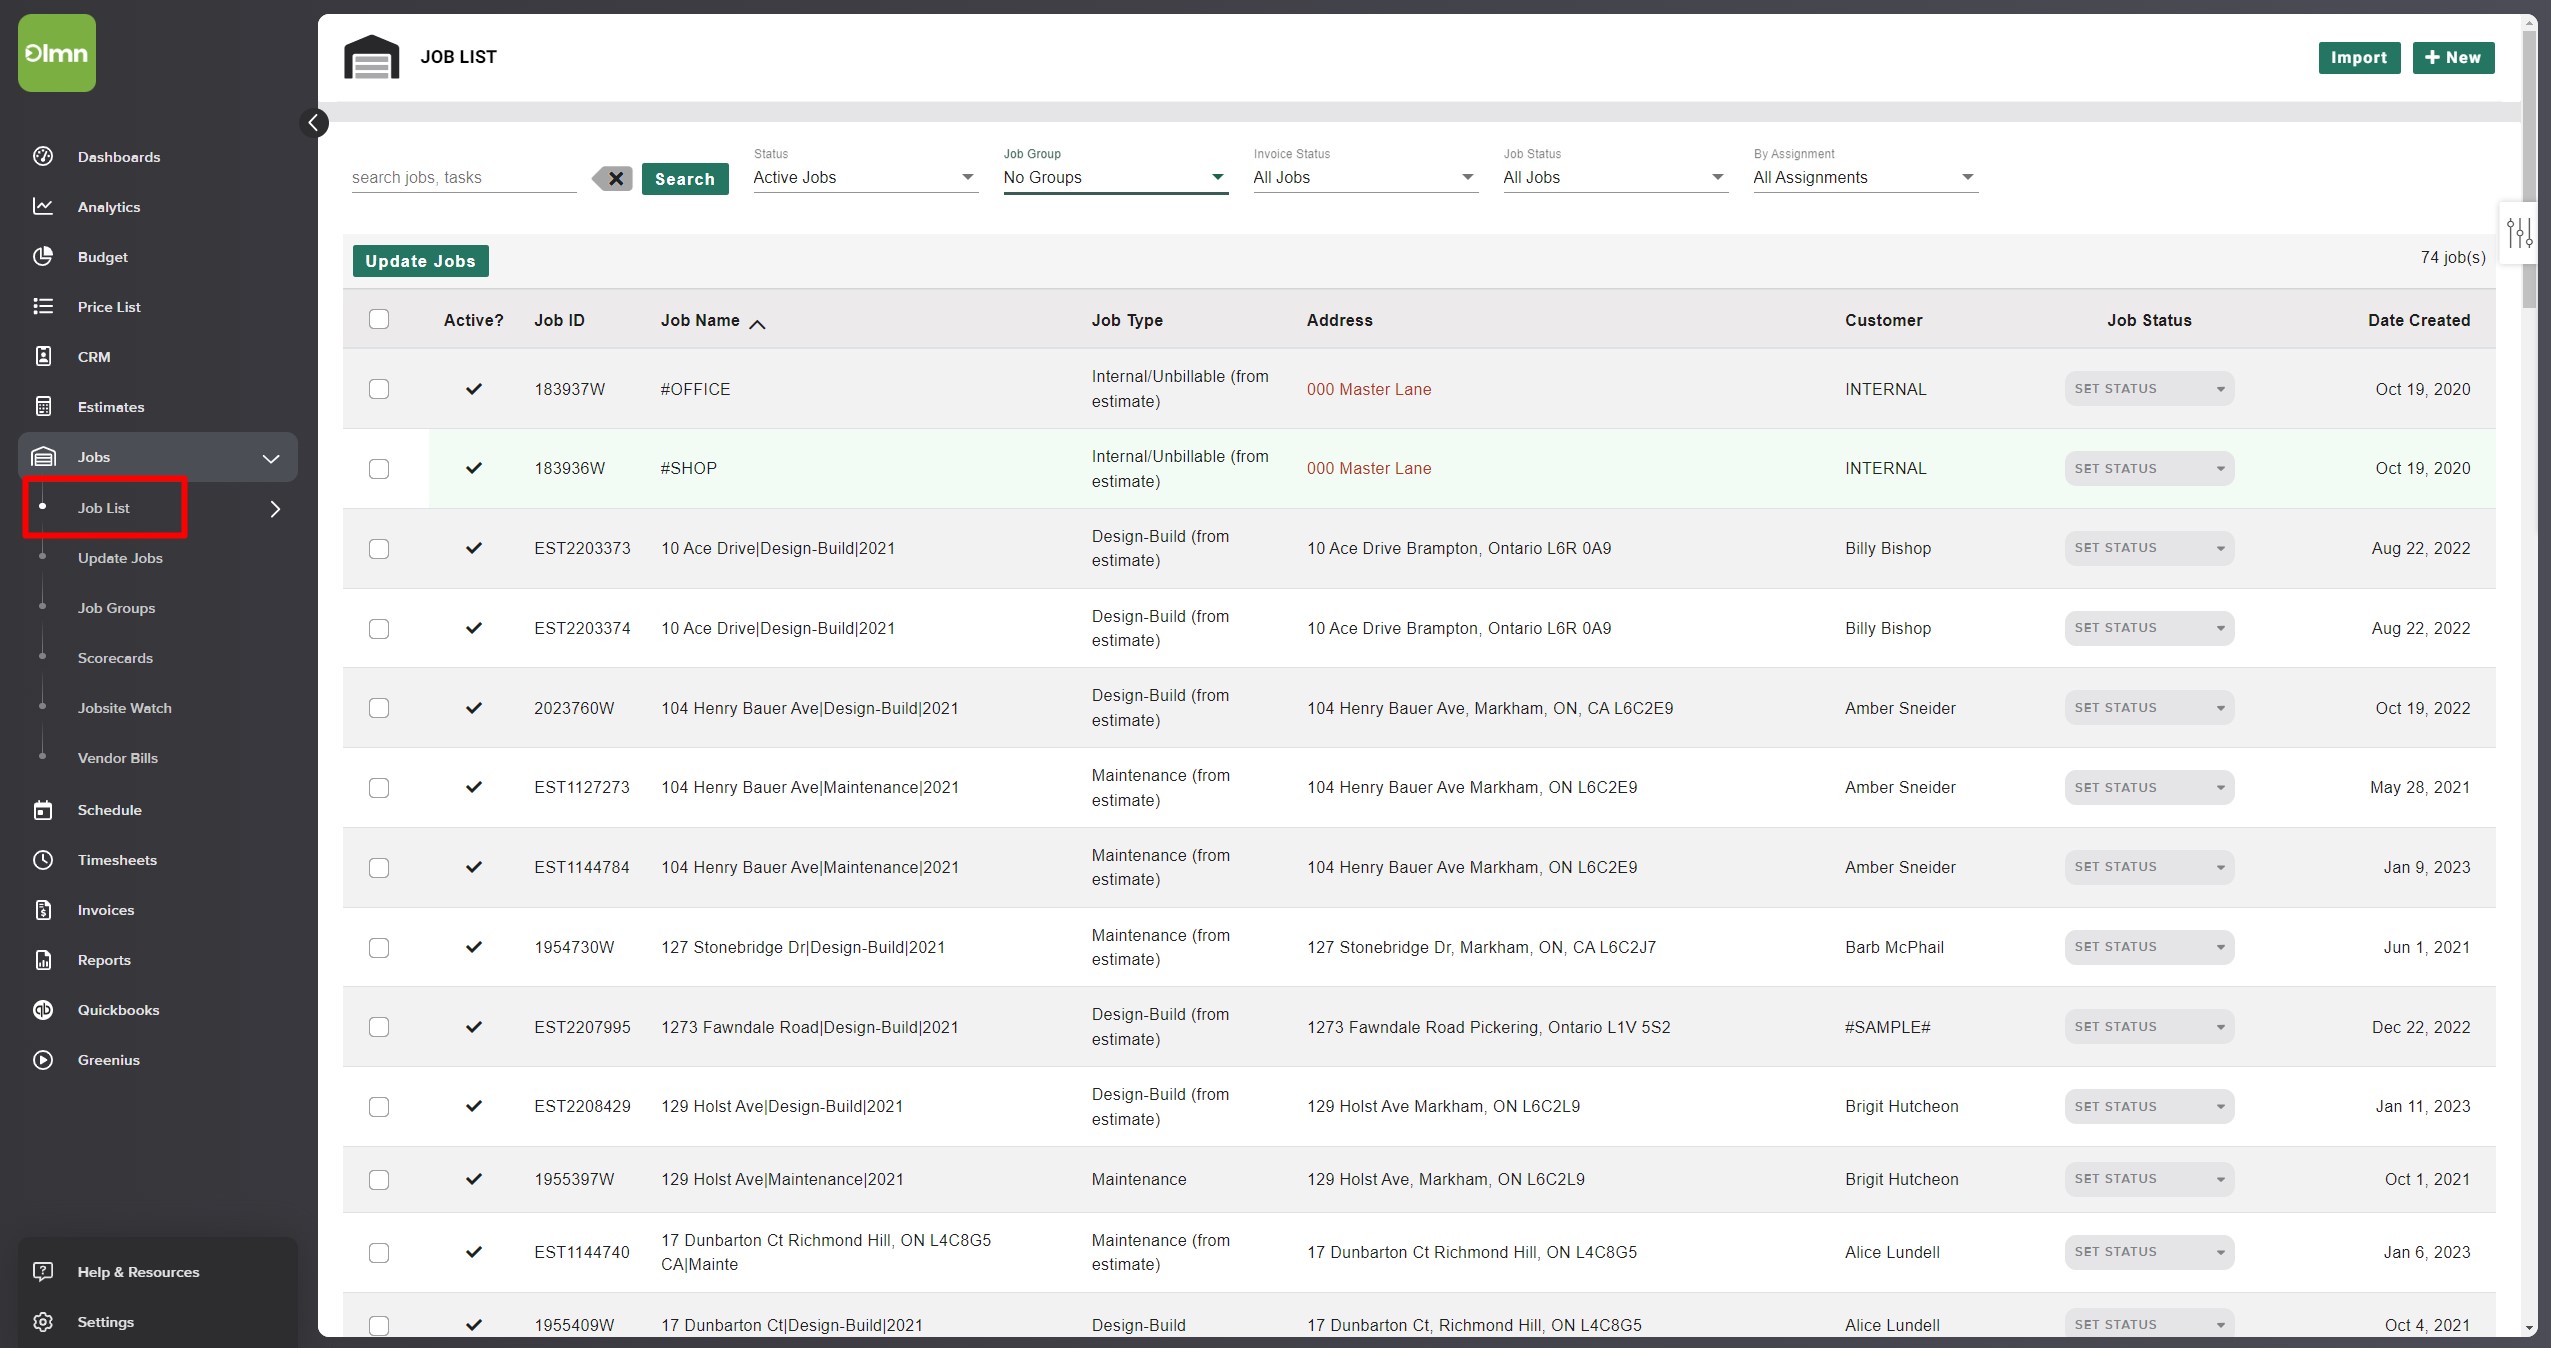Click the Invoices document icon
2551x1348 pixels.
43,910
